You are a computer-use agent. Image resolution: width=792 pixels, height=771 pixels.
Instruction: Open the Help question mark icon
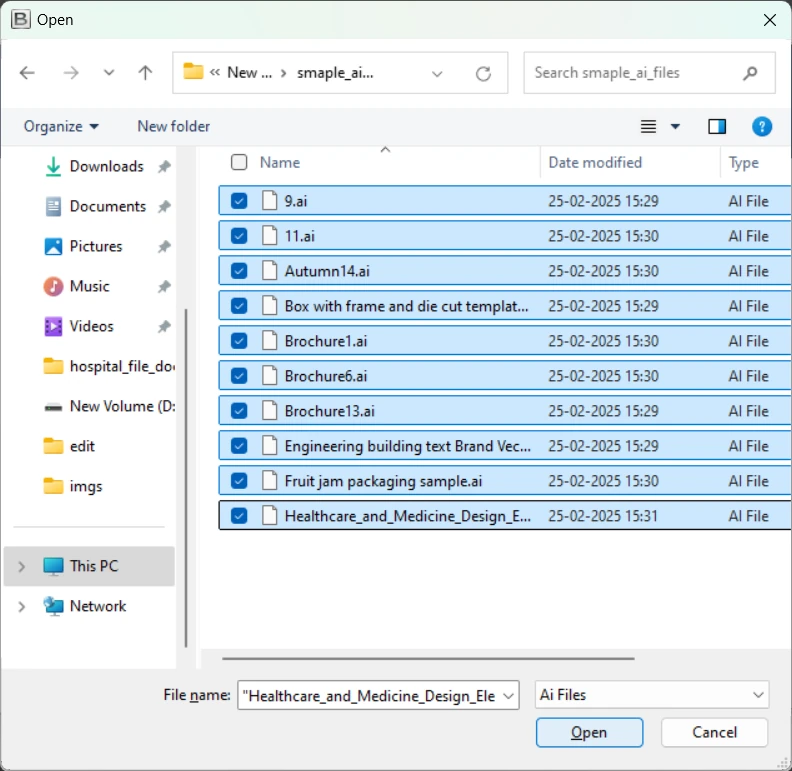pos(762,126)
